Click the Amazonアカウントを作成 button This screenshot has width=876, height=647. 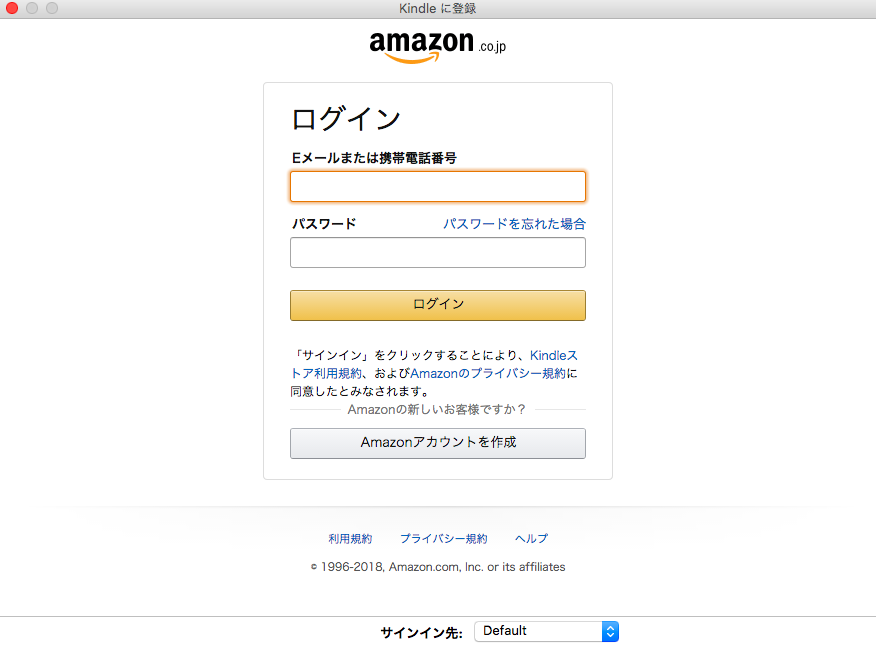(x=438, y=443)
